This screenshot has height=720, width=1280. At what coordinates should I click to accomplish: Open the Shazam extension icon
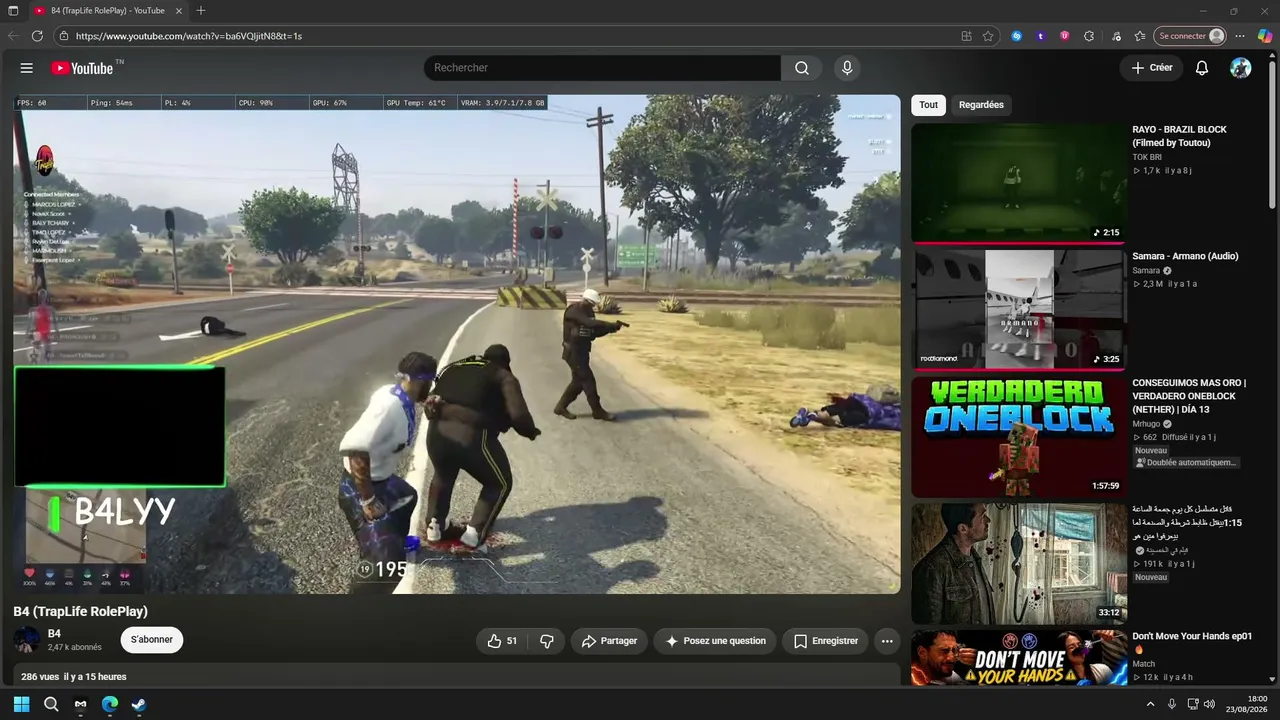tap(1017, 36)
